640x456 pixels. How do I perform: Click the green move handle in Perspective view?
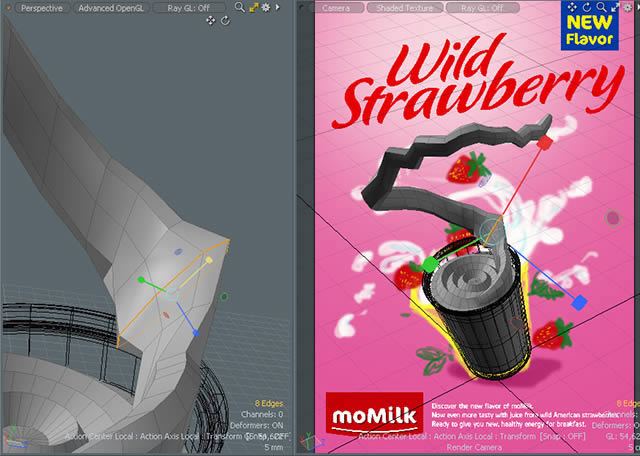(141, 280)
